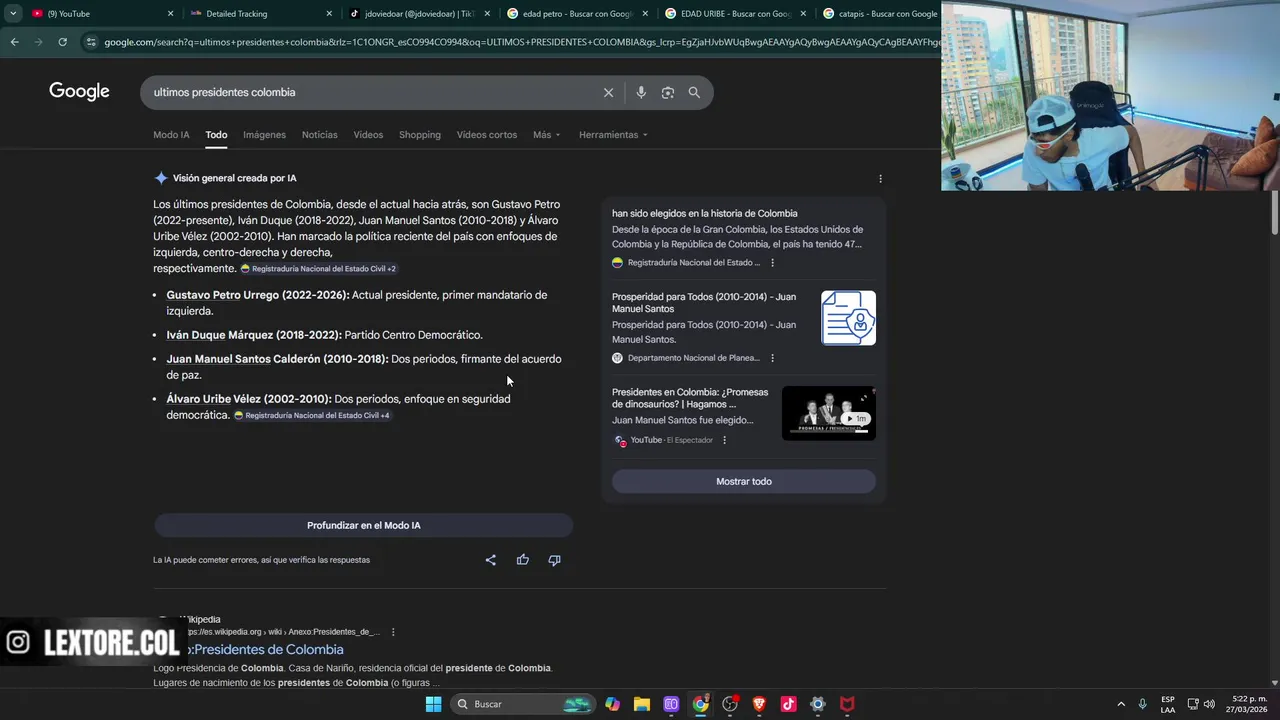Open the Videos tab
The image size is (1280, 720).
(368, 134)
